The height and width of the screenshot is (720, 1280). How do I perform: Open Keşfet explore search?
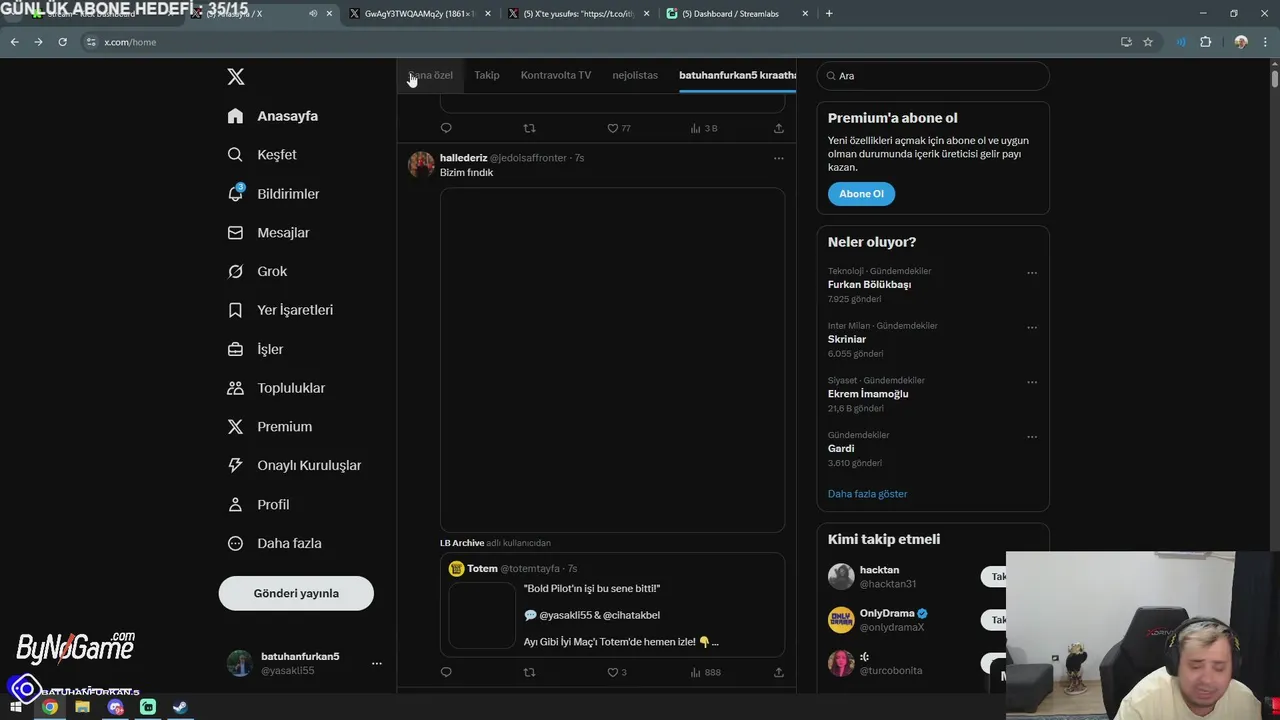262,155
